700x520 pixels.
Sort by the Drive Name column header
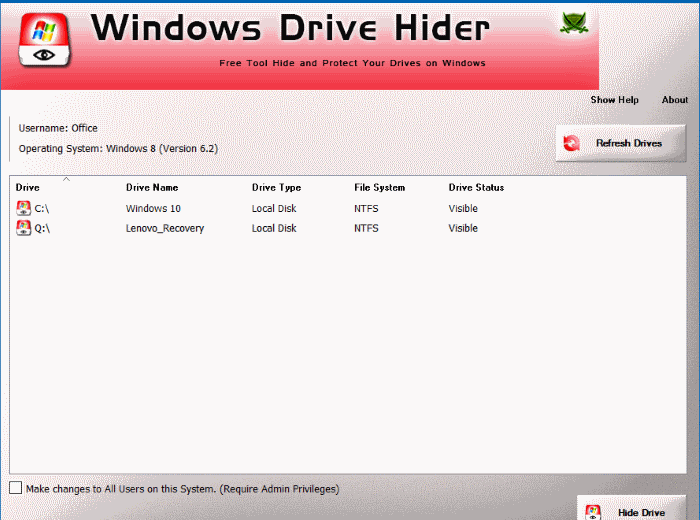pyautogui.click(x=151, y=188)
